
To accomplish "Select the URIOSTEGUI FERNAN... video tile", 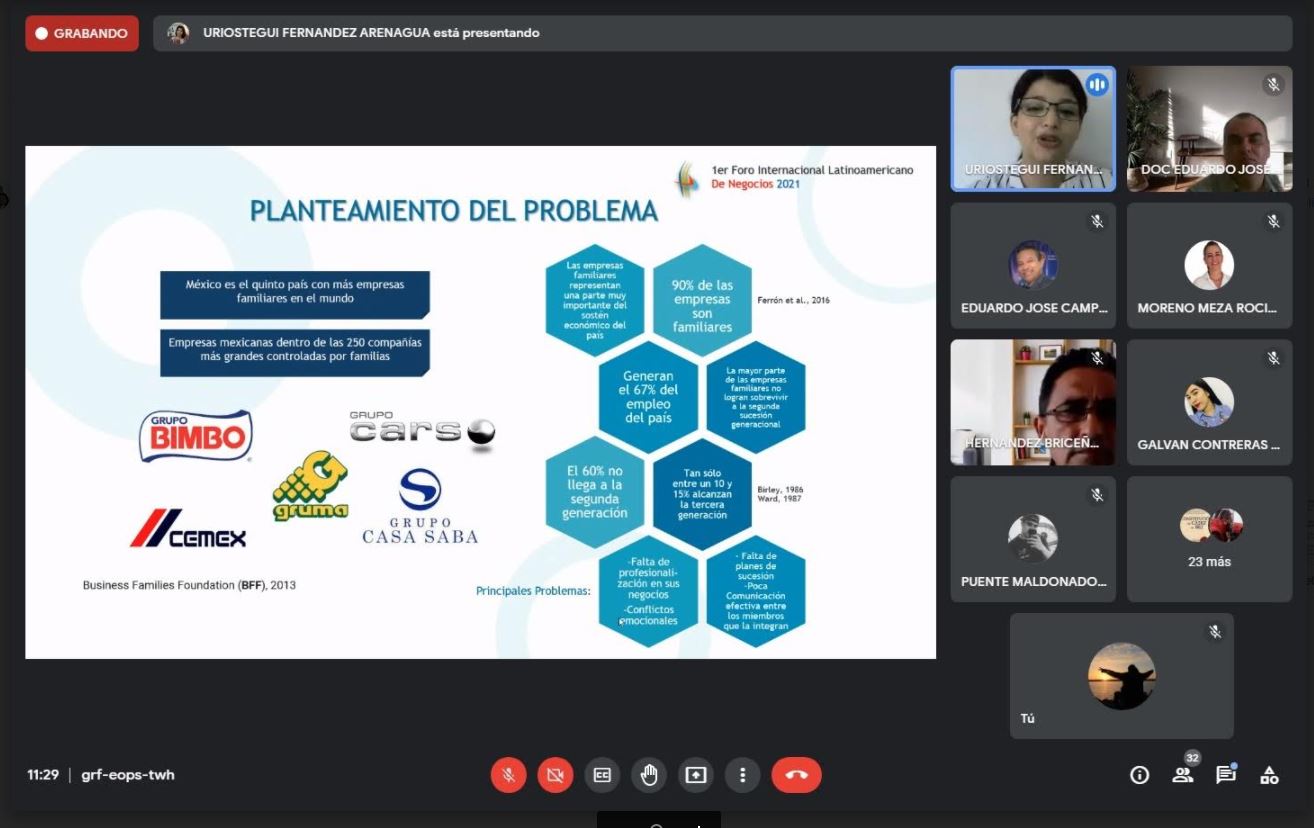I will [1033, 129].
